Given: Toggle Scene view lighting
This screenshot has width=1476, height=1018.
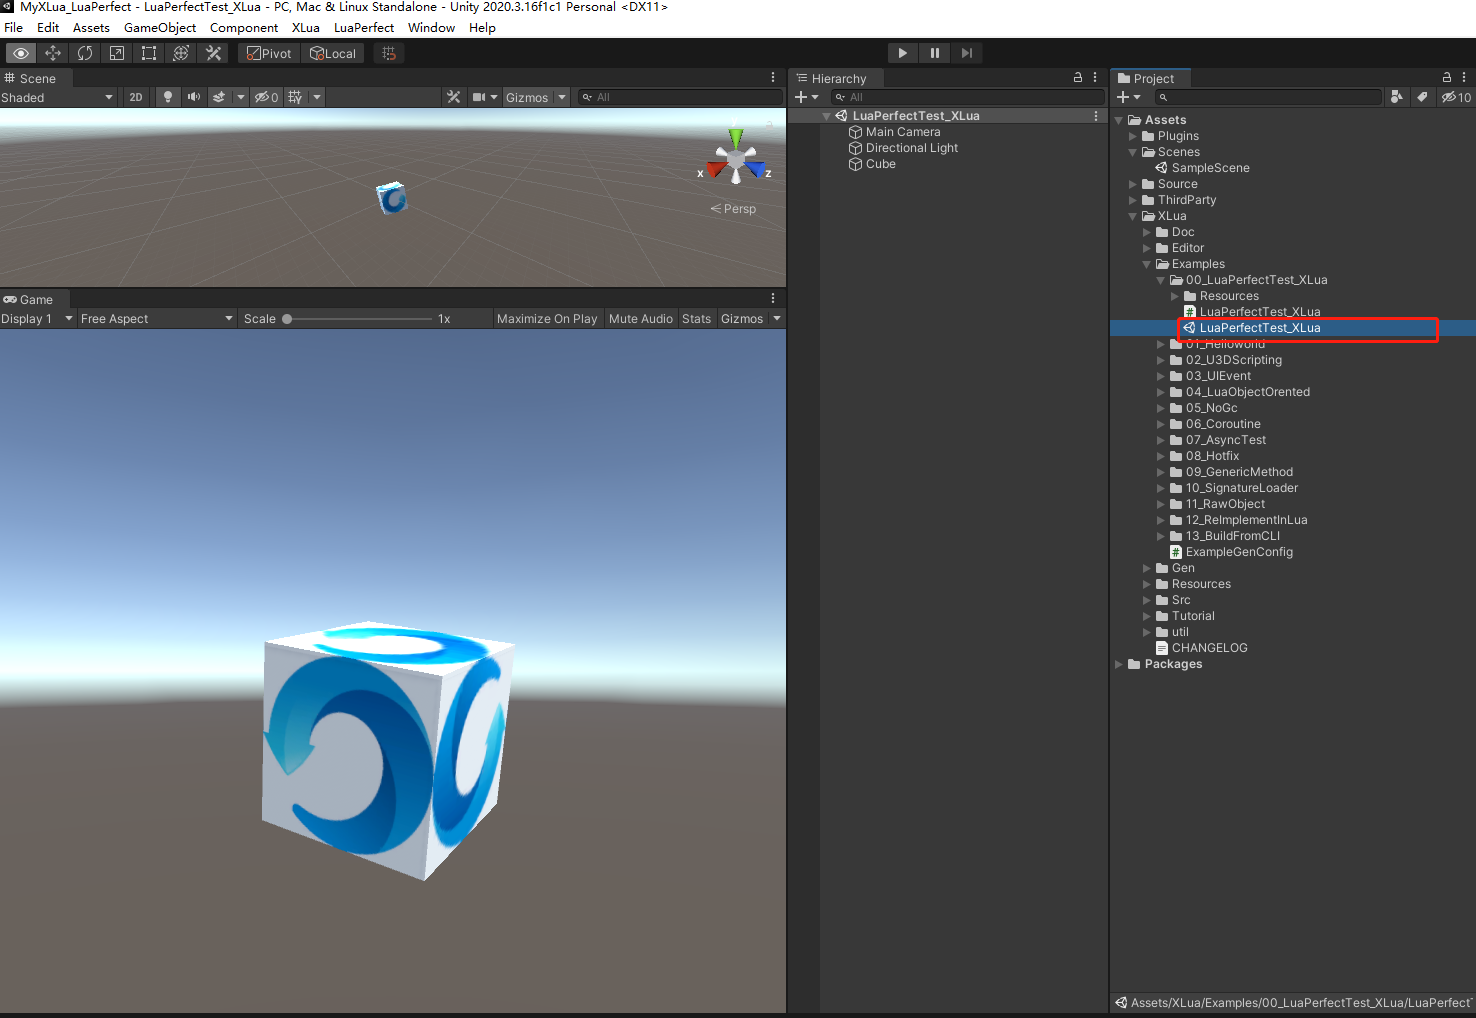Looking at the screenshot, I should pos(166,97).
